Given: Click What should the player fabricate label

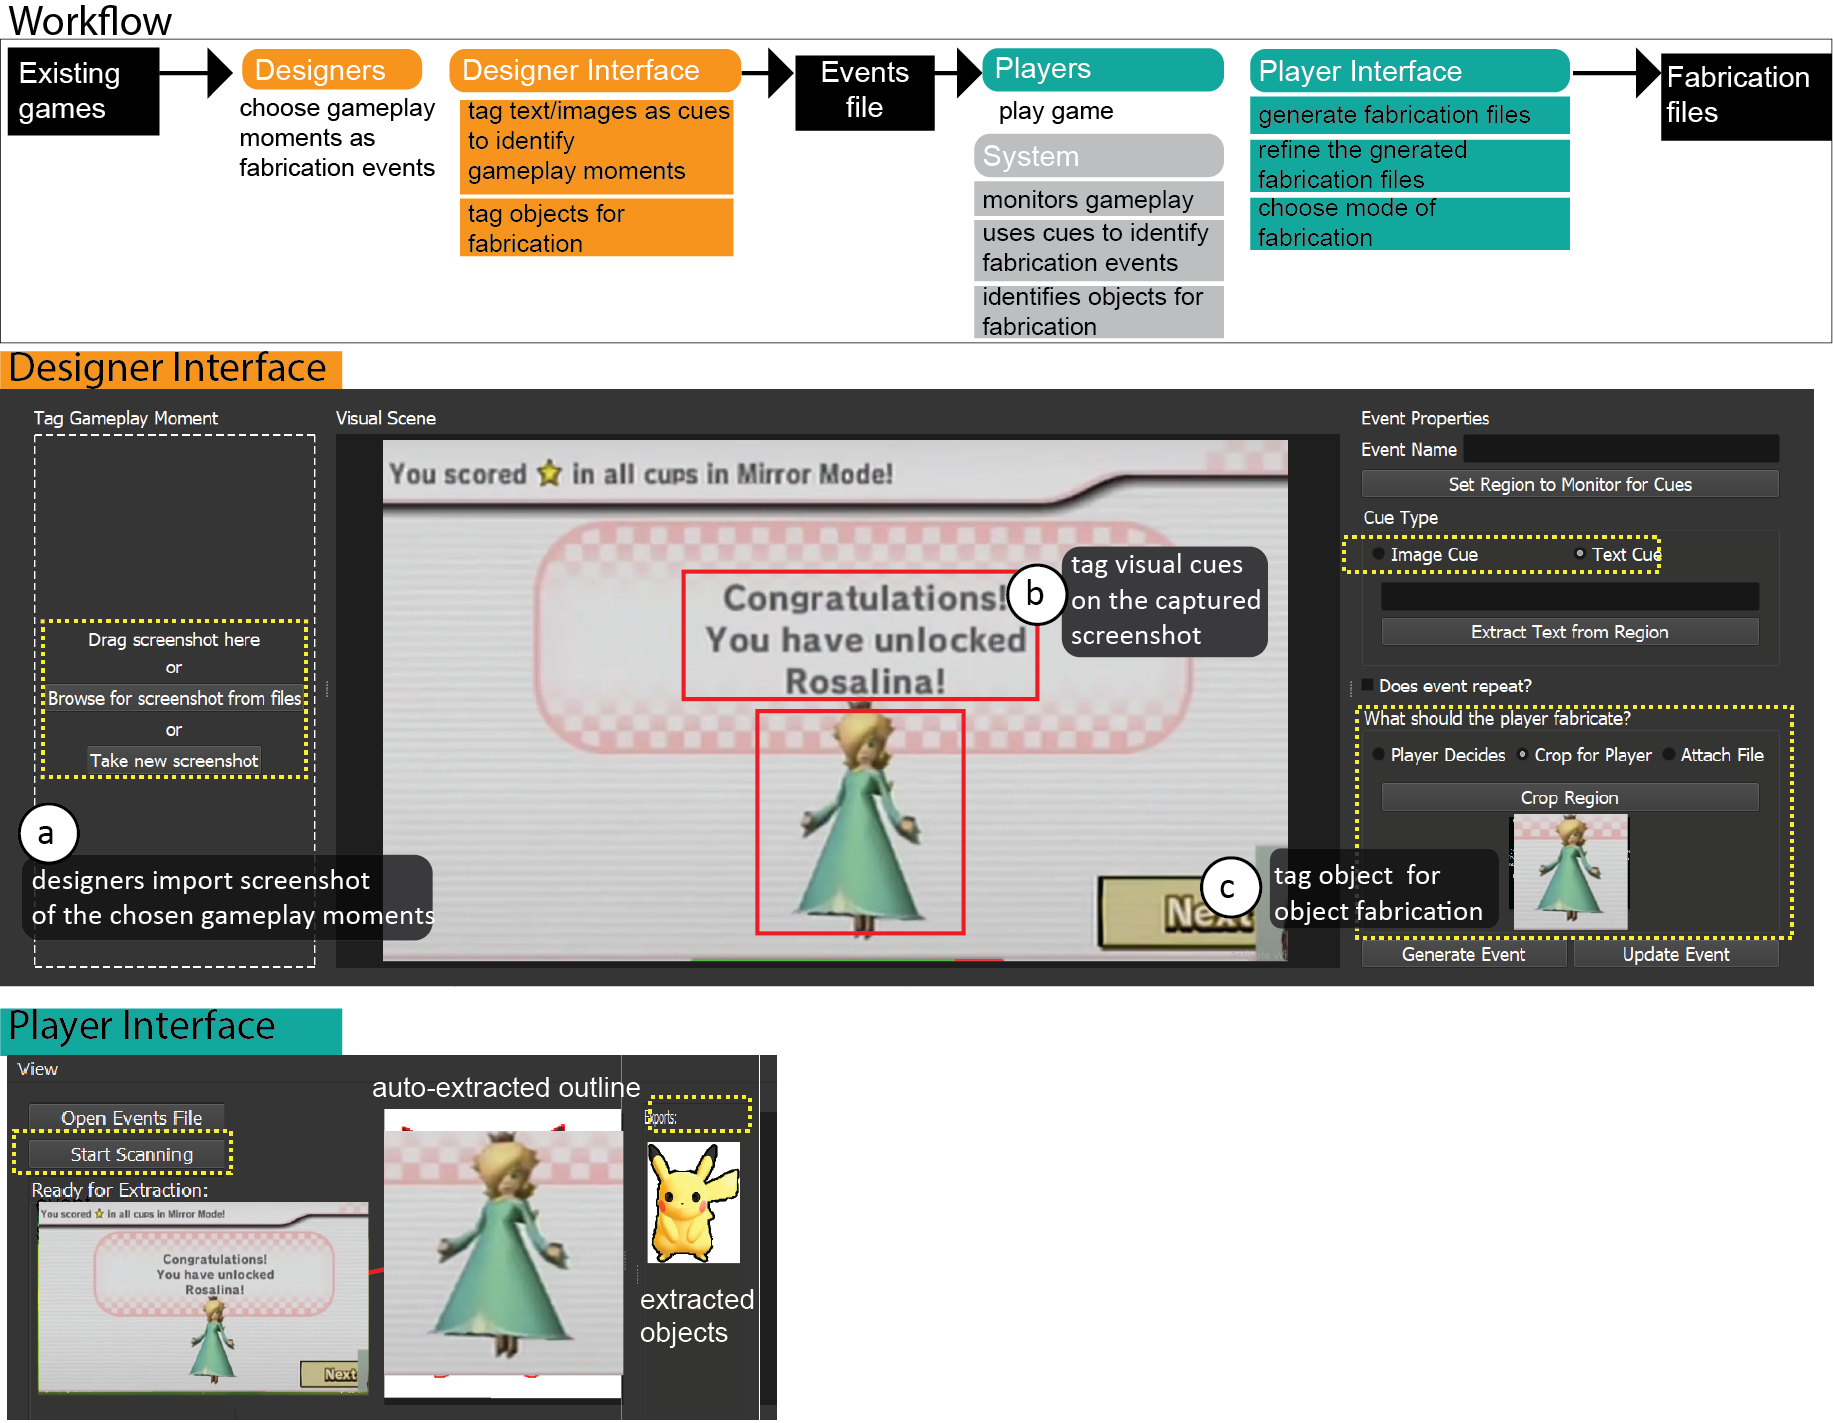Looking at the screenshot, I should [x=1497, y=718].
